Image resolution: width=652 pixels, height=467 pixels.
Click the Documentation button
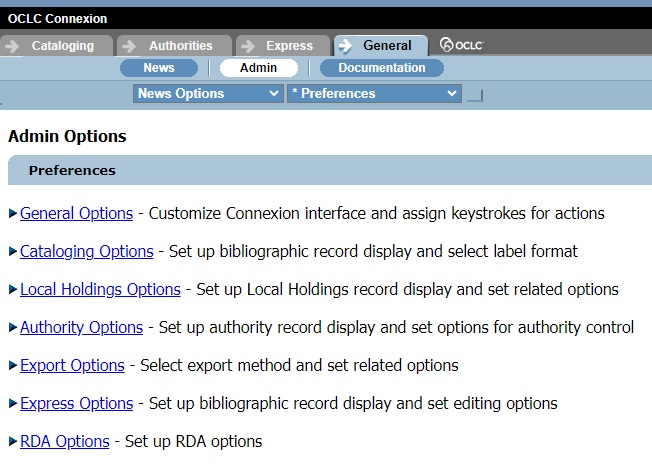click(381, 68)
